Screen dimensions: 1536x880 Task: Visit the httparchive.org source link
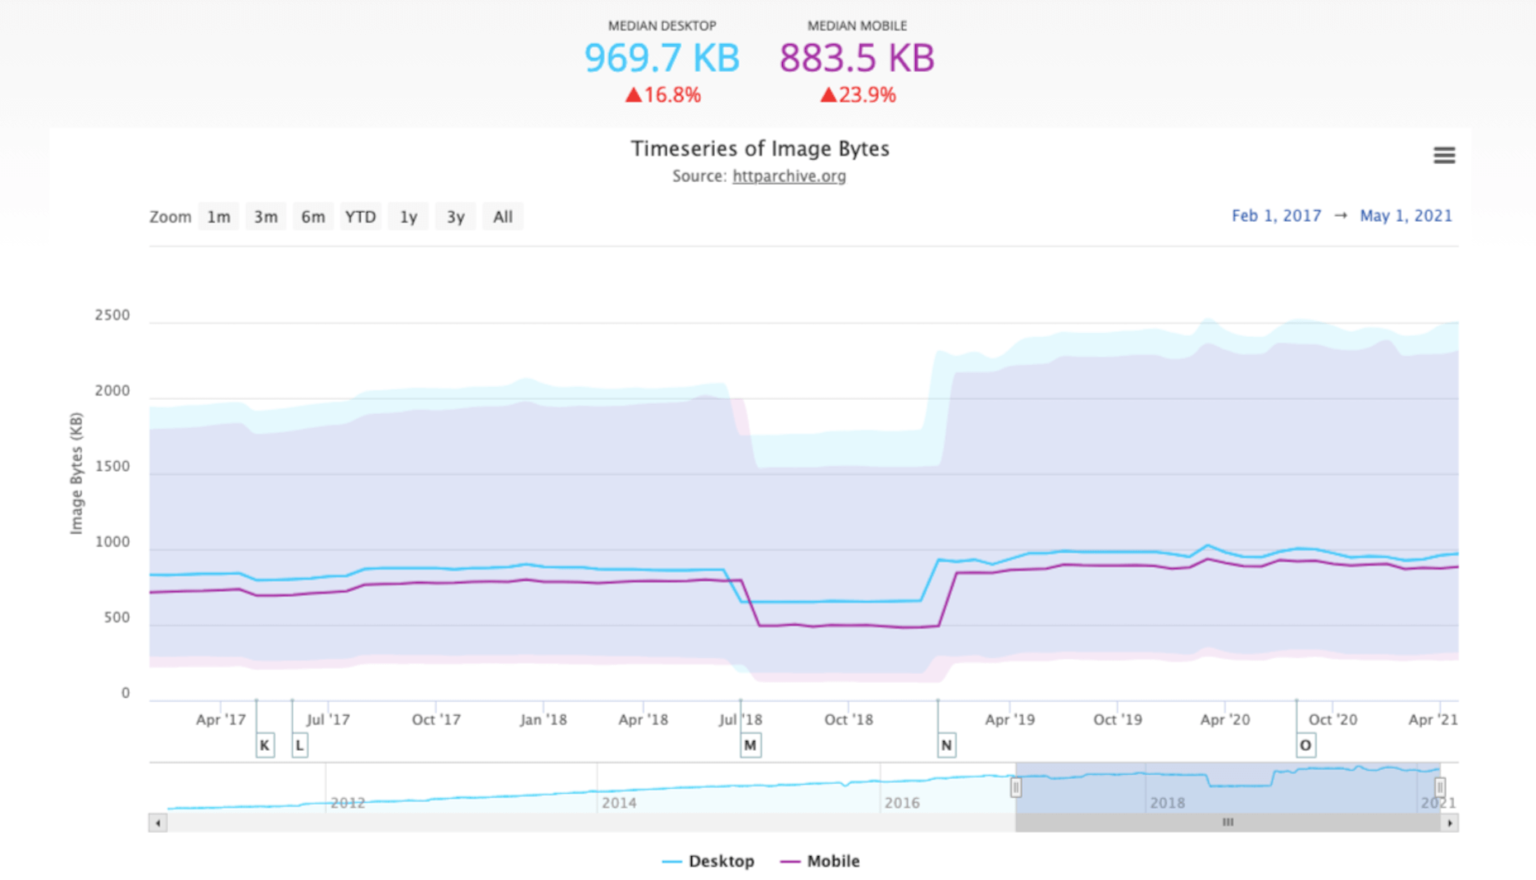789,176
